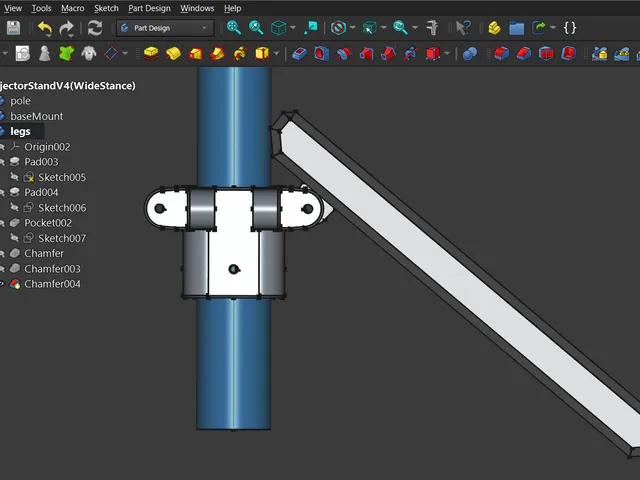Undo the last action

[45, 28]
